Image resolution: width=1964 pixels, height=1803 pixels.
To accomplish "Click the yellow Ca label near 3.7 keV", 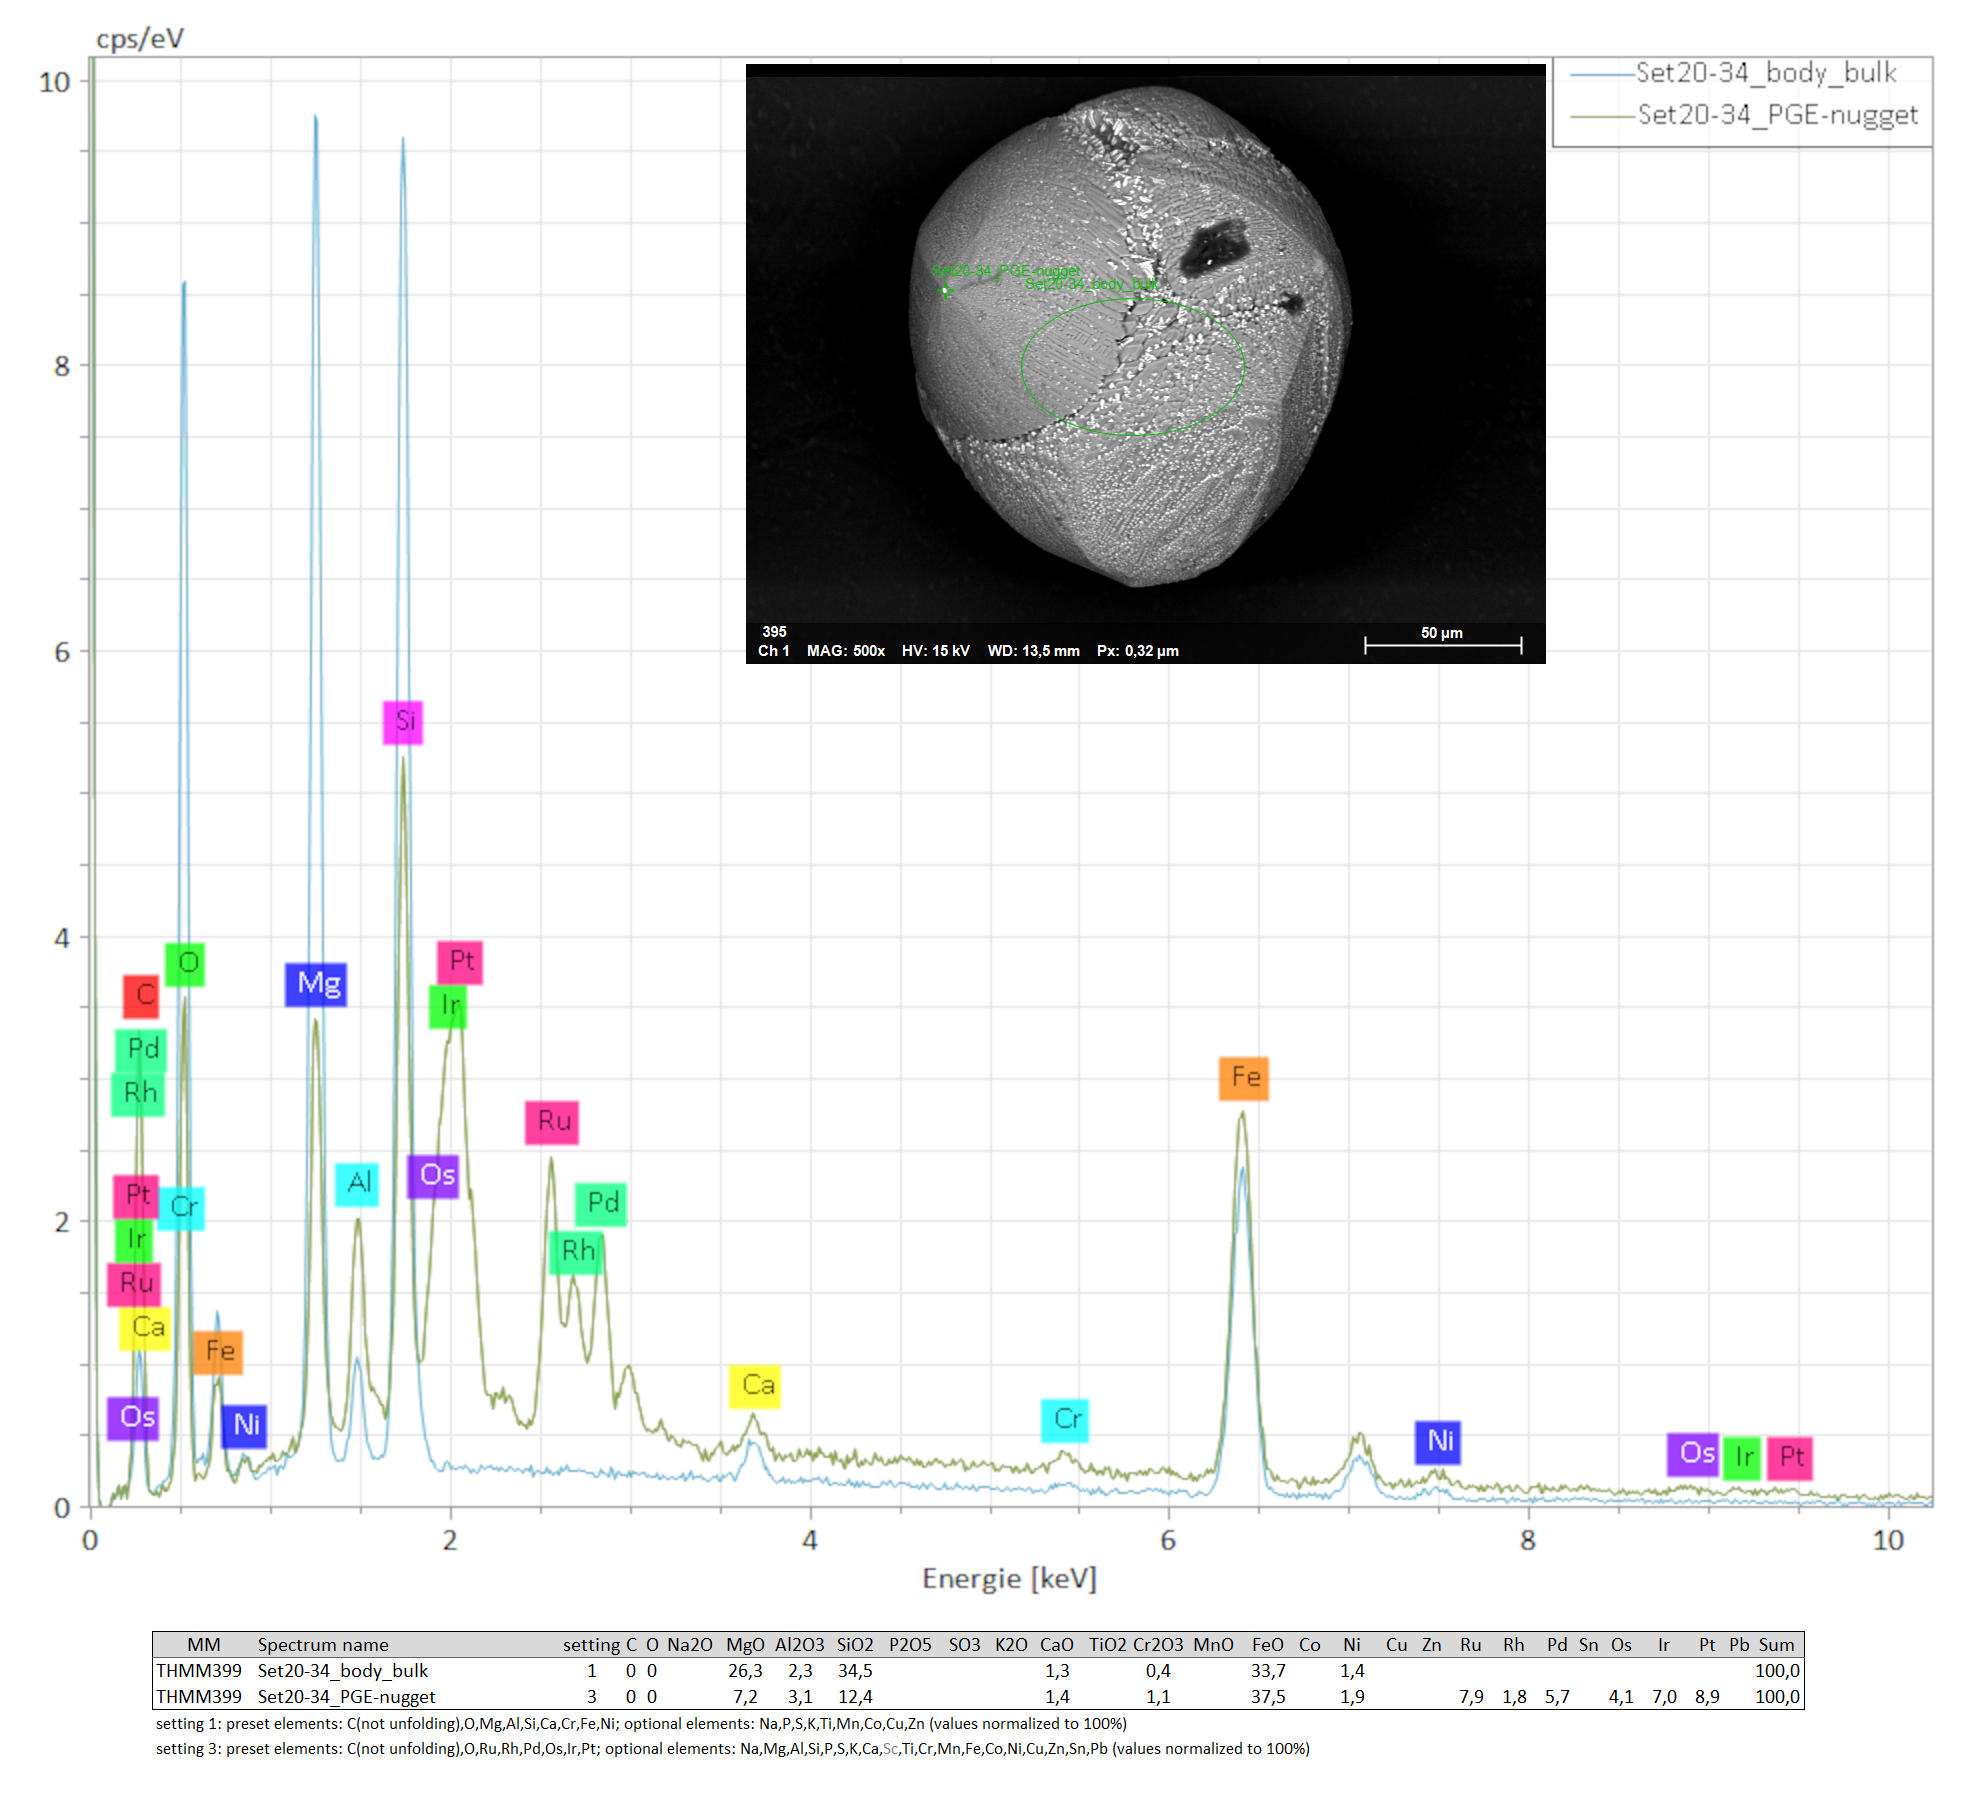I will tap(755, 1386).
